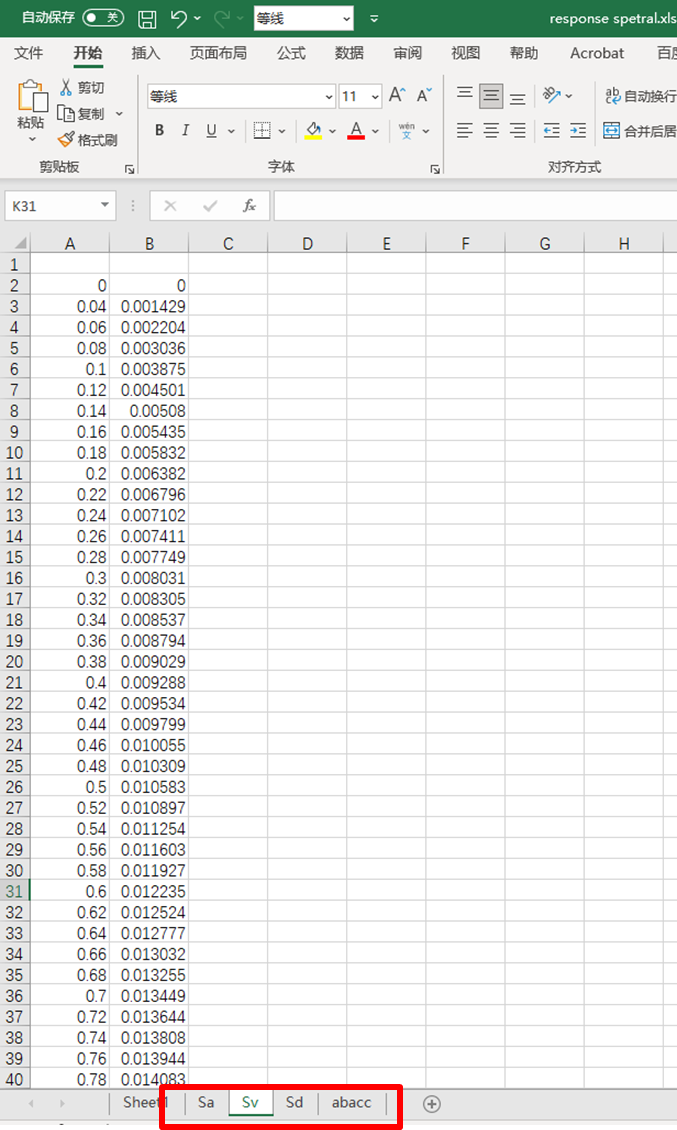Click the 剪切 cut button
The image size is (677, 1130).
82,88
